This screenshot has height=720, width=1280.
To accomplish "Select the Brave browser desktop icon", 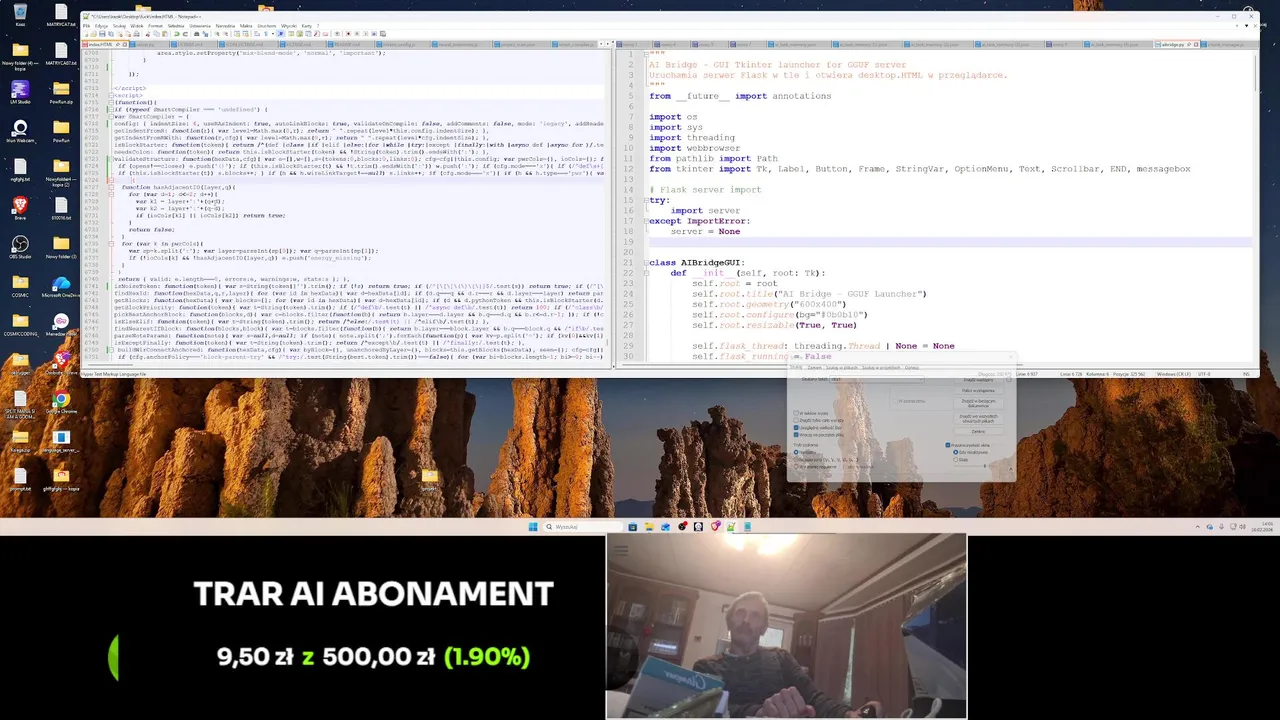I will pyautogui.click(x=20, y=208).
